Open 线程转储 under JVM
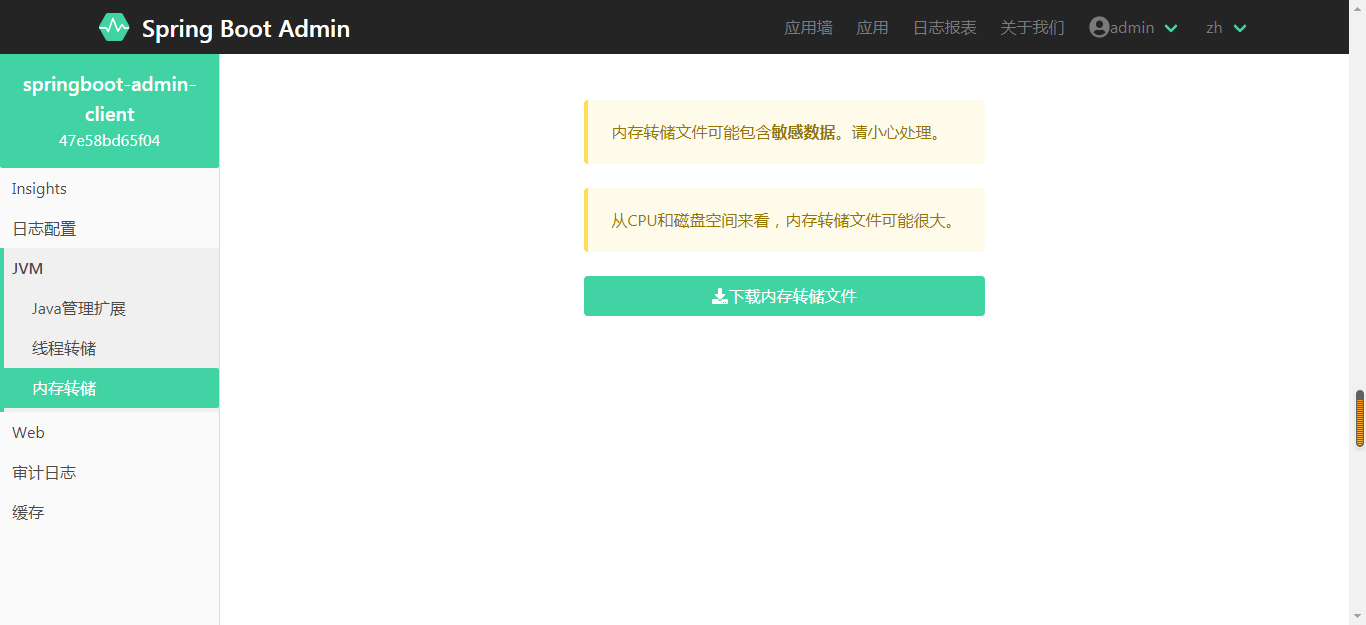 click(x=110, y=349)
